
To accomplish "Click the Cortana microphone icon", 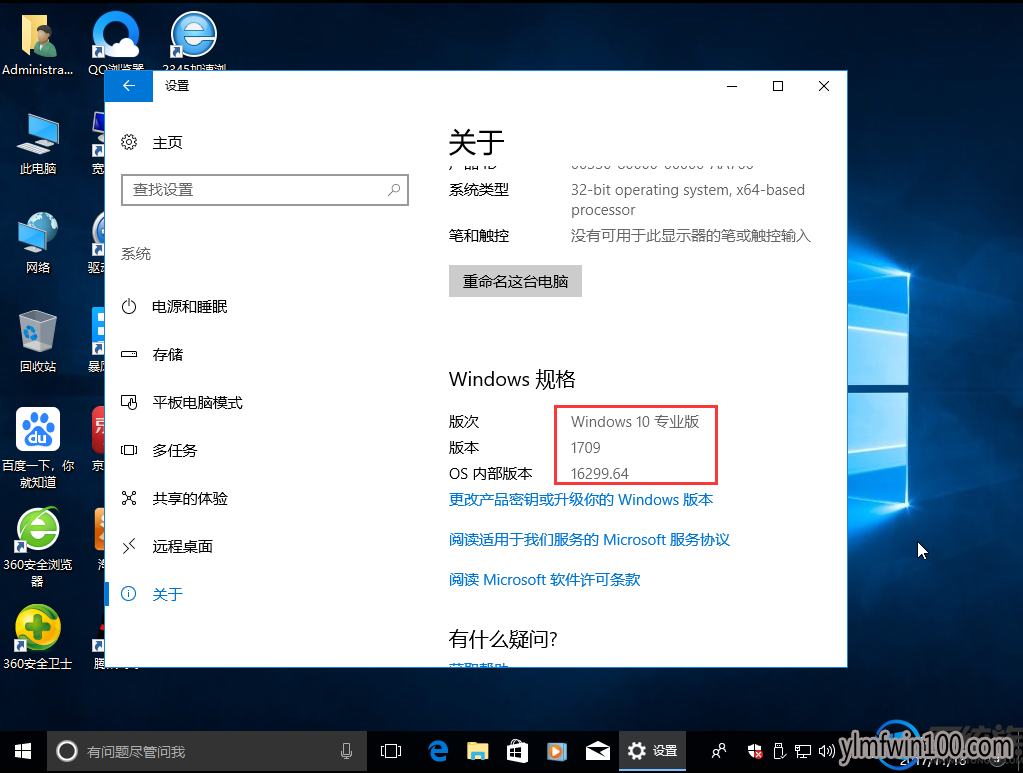I will [346, 751].
